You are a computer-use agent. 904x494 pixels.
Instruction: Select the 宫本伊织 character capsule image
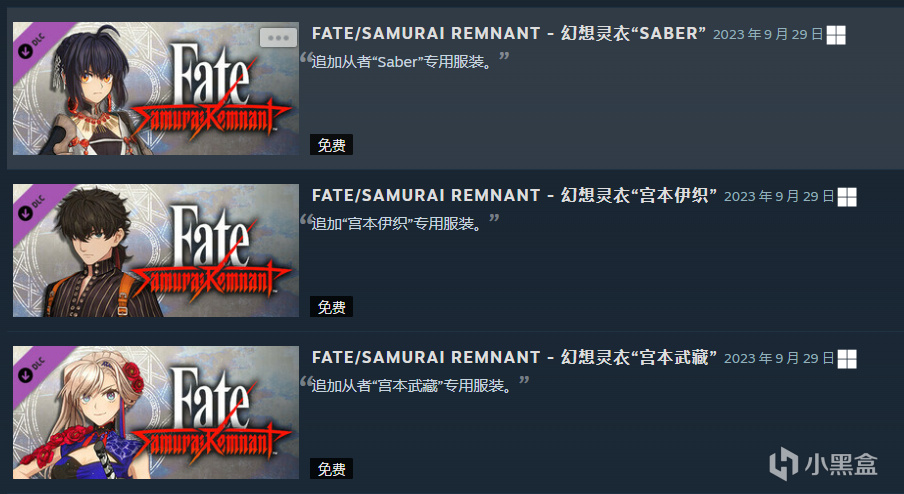tap(156, 251)
